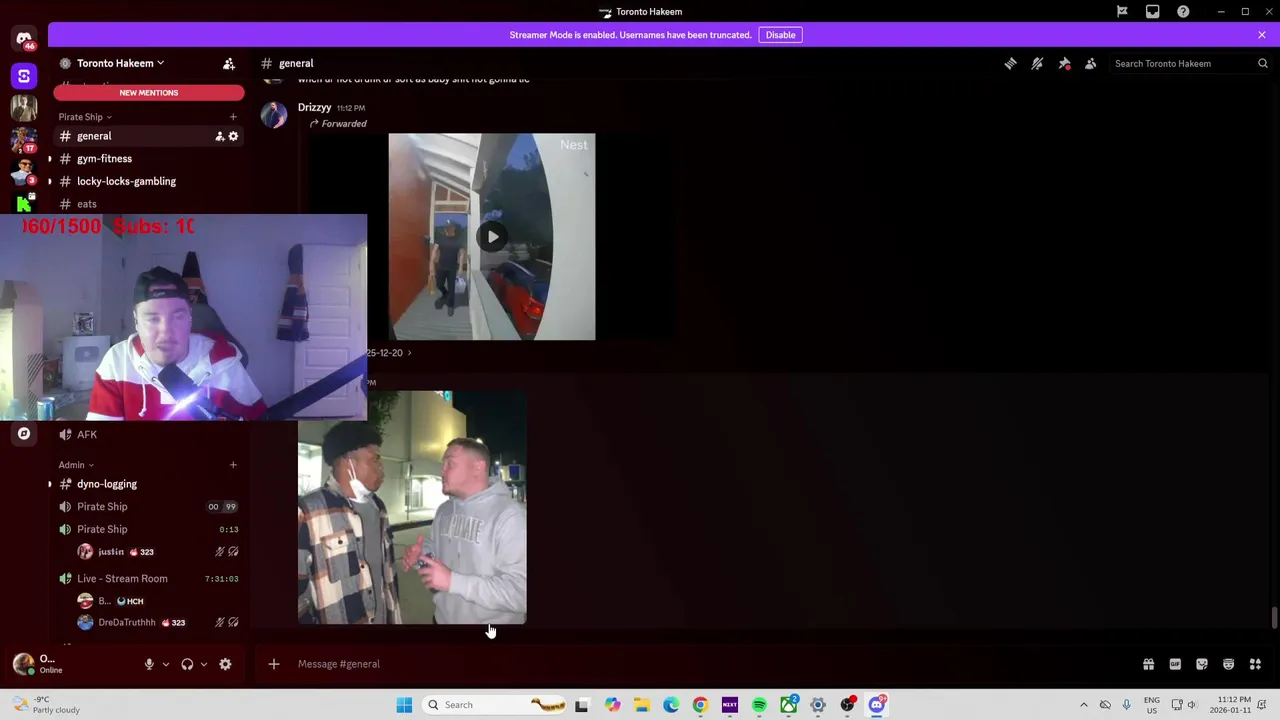Open Discord direct messages home icon
1280x720 pixels.
pos(23,40)
